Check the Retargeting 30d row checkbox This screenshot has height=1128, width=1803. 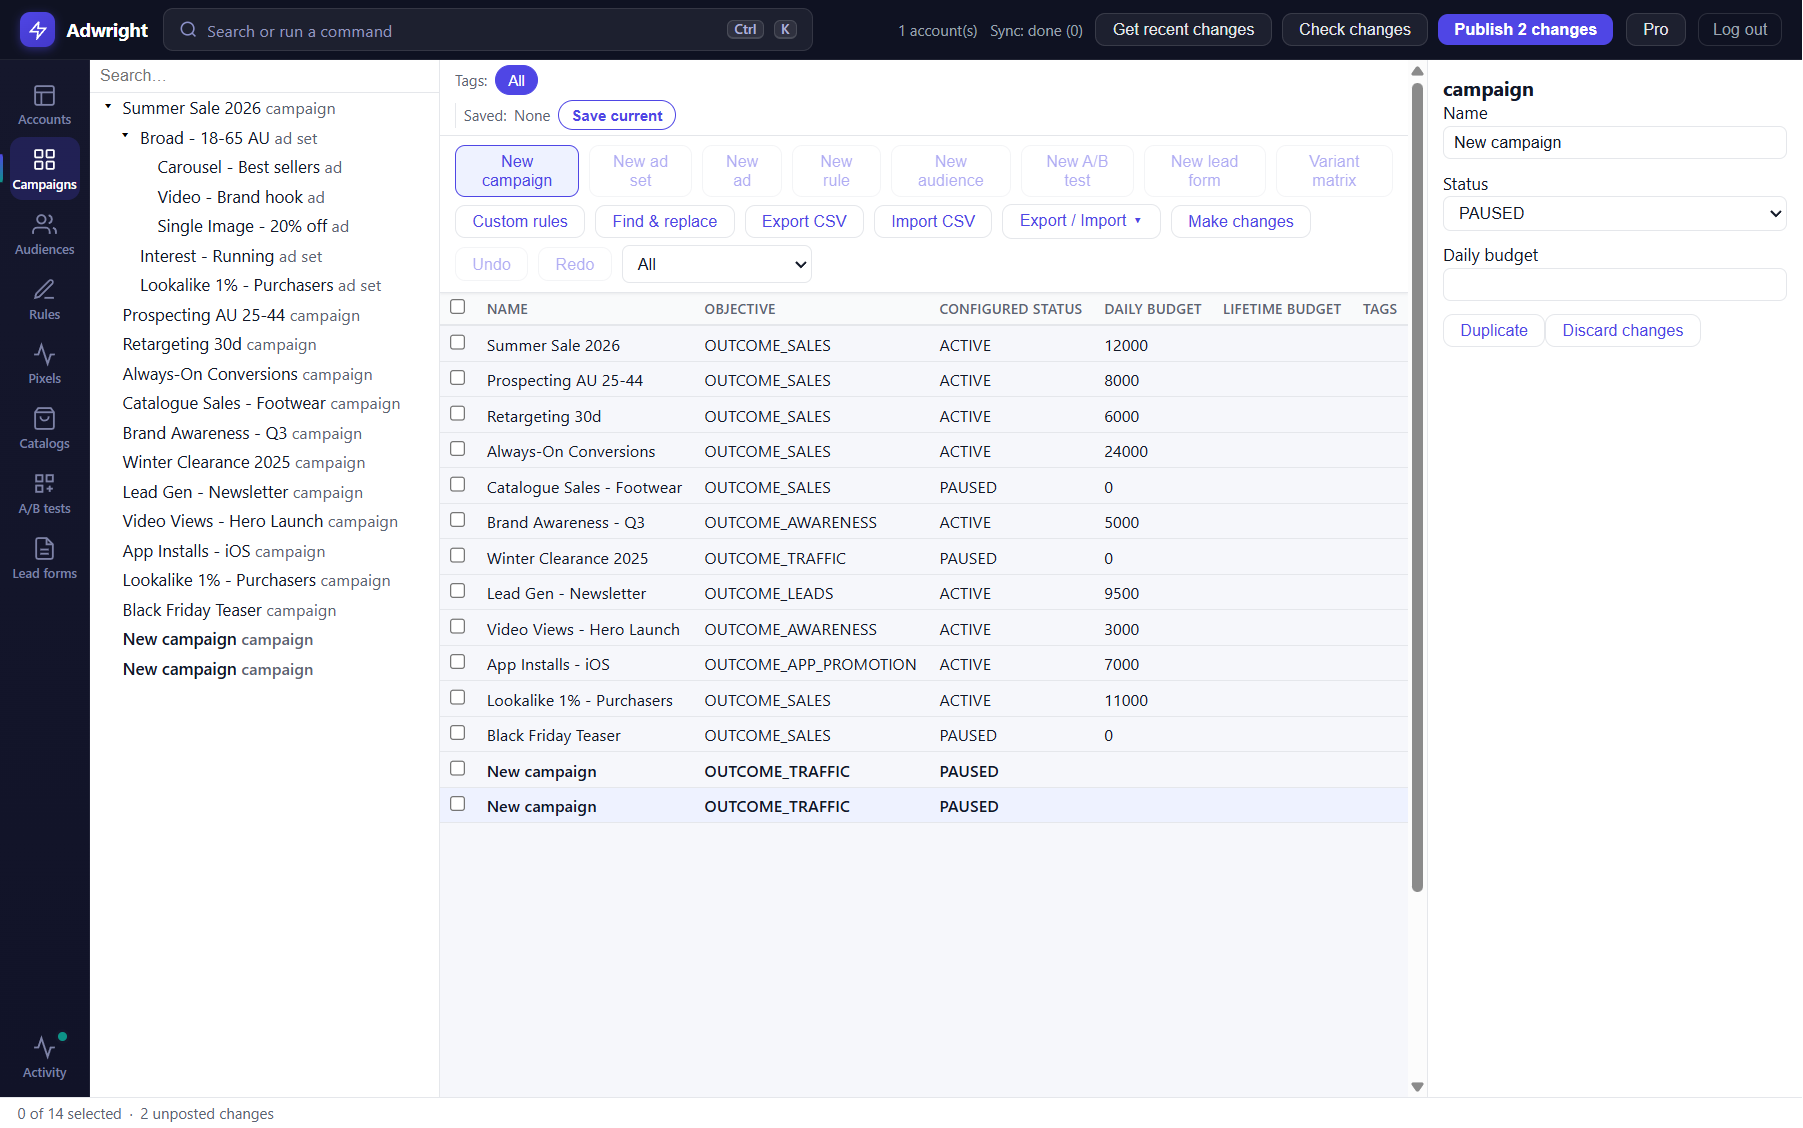[458, 414]
